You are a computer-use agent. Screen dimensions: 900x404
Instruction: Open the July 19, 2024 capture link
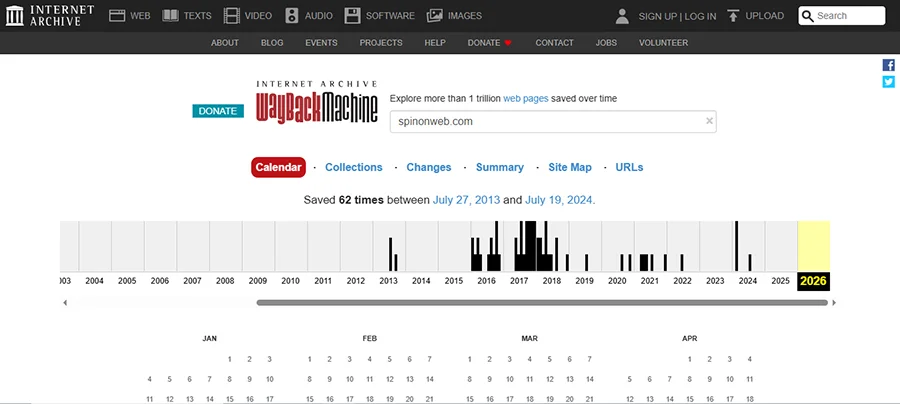(x=559, y=200)
